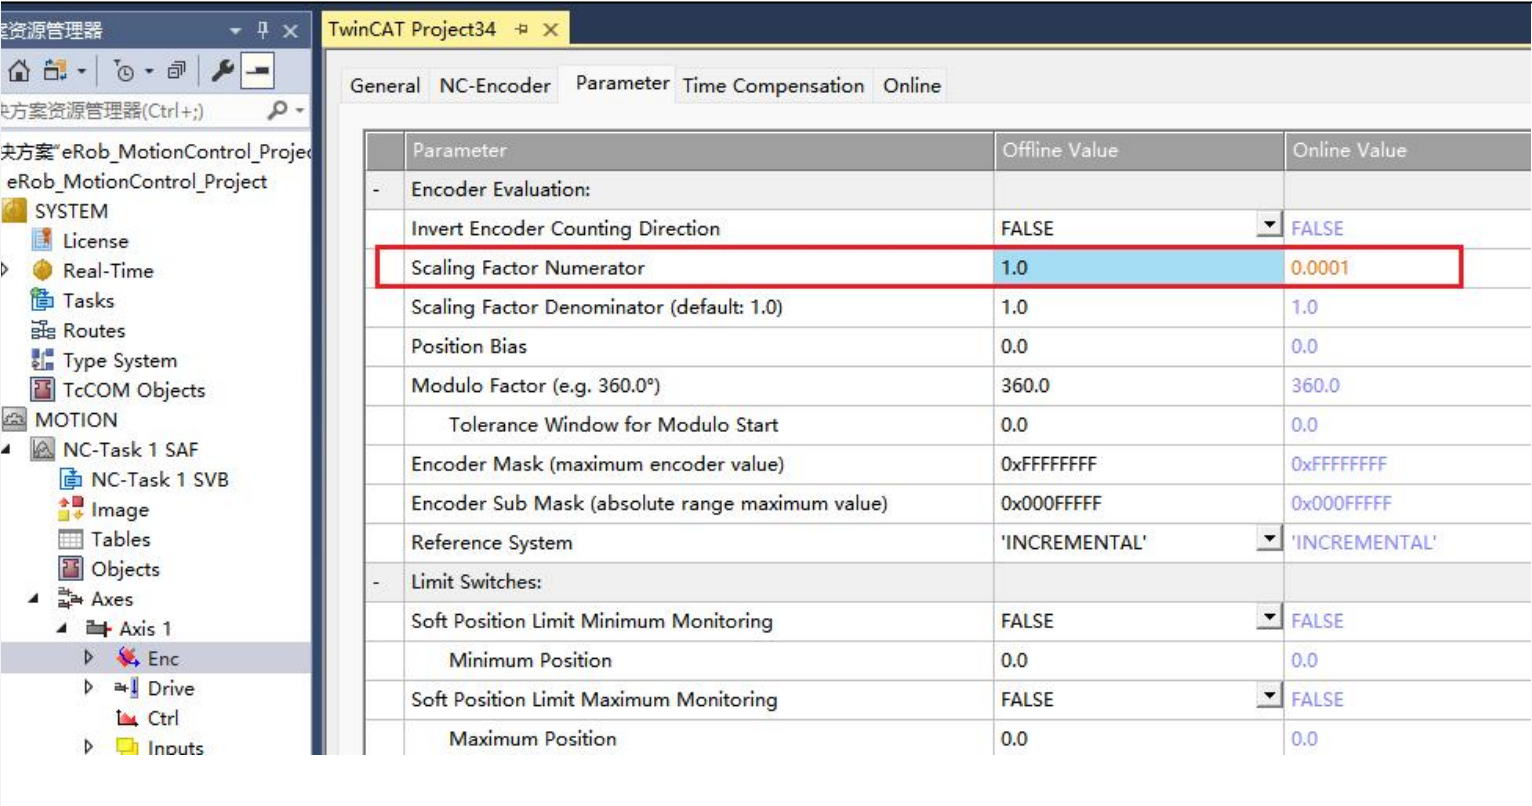
Task: Click the pin icon on Solution Explorer title bar
Action: tap(263, 31)
